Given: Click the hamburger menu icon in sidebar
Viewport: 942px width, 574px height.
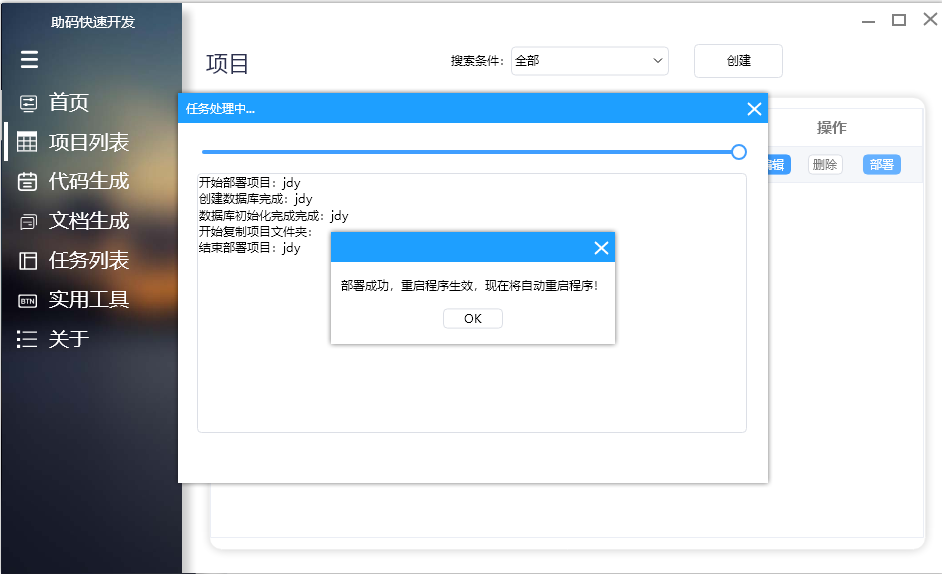Looking at the screenshot, I should (x=29, y=60).
